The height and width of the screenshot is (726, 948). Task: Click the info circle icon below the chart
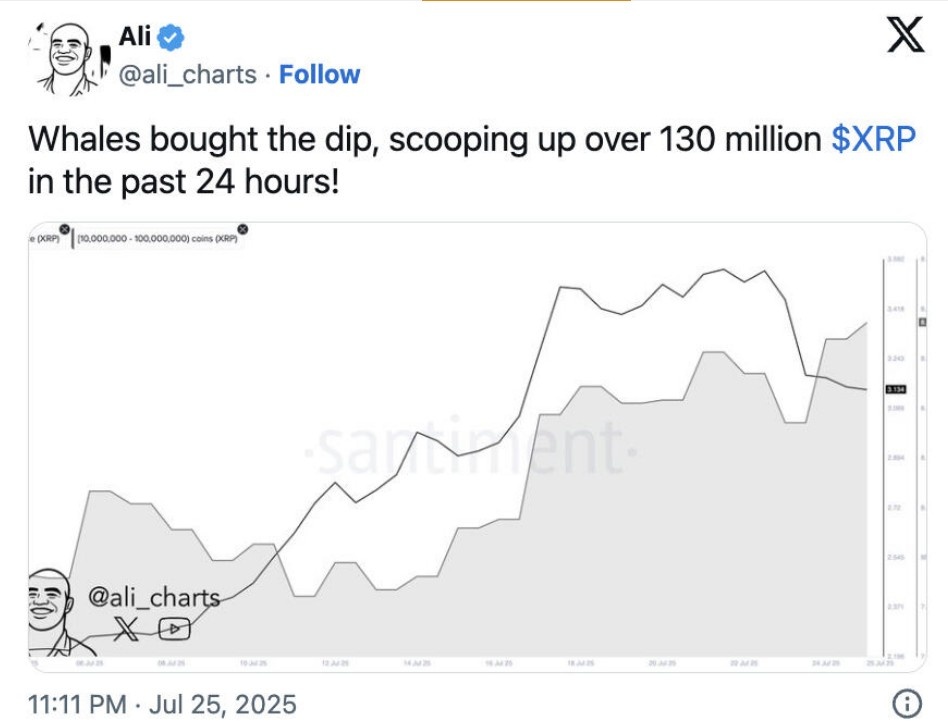[907, 704]
